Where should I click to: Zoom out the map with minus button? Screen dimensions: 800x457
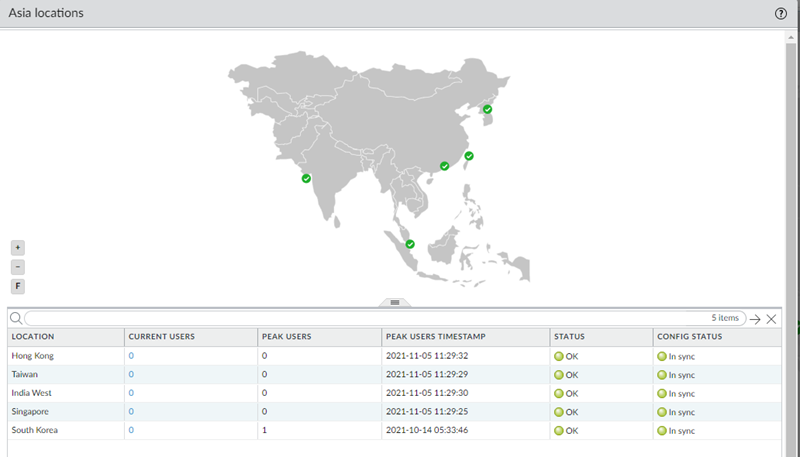tap(18, 267)
